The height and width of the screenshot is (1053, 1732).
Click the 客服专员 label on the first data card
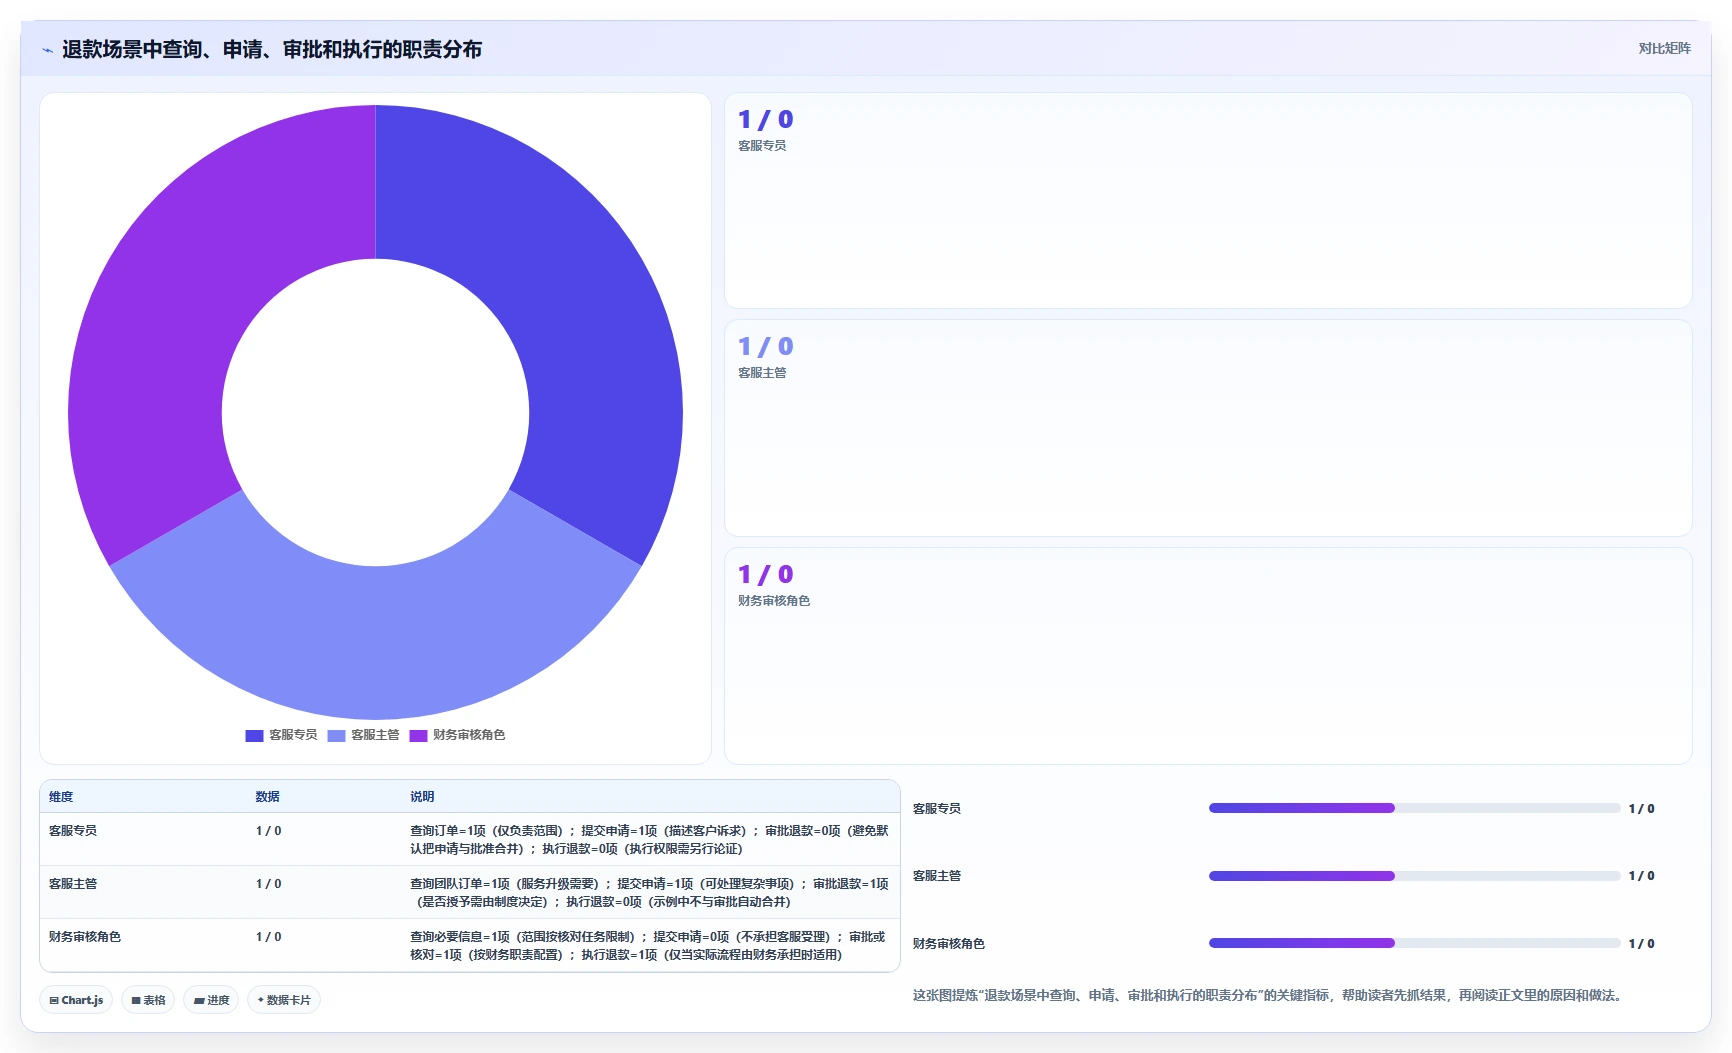coord(762,146)
